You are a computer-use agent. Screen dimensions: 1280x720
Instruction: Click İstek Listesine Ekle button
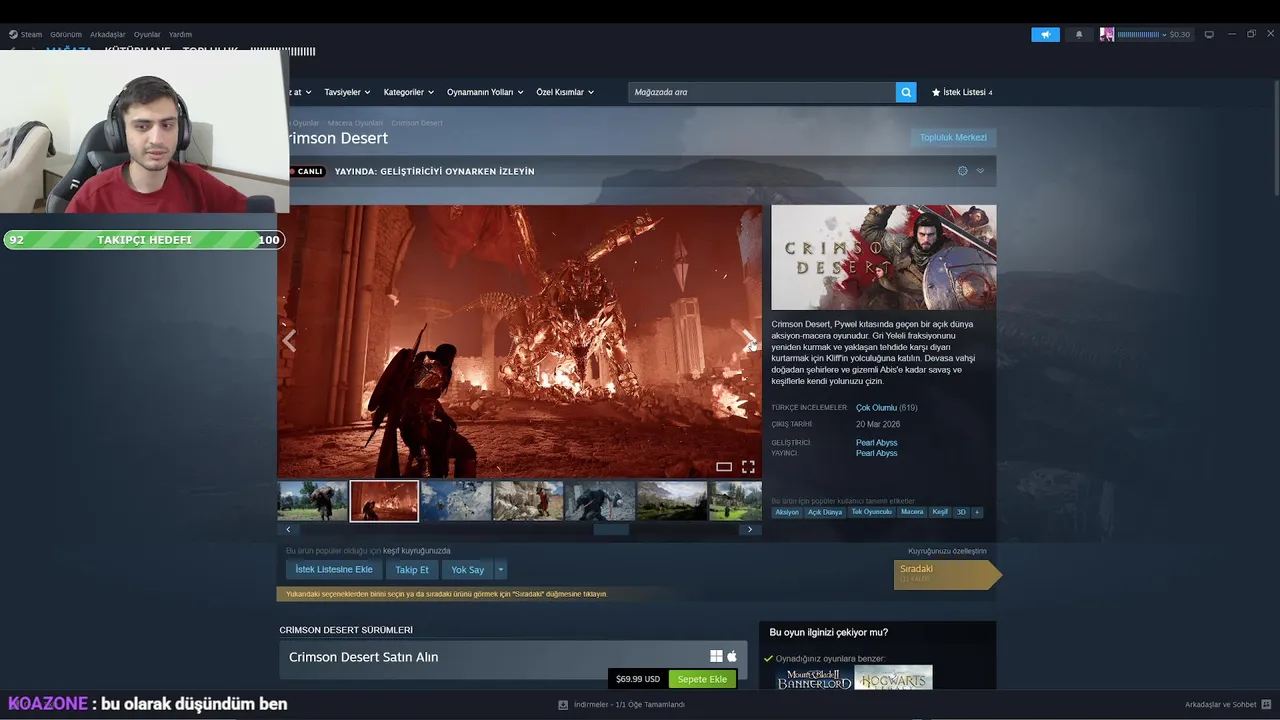pos(334,570)
